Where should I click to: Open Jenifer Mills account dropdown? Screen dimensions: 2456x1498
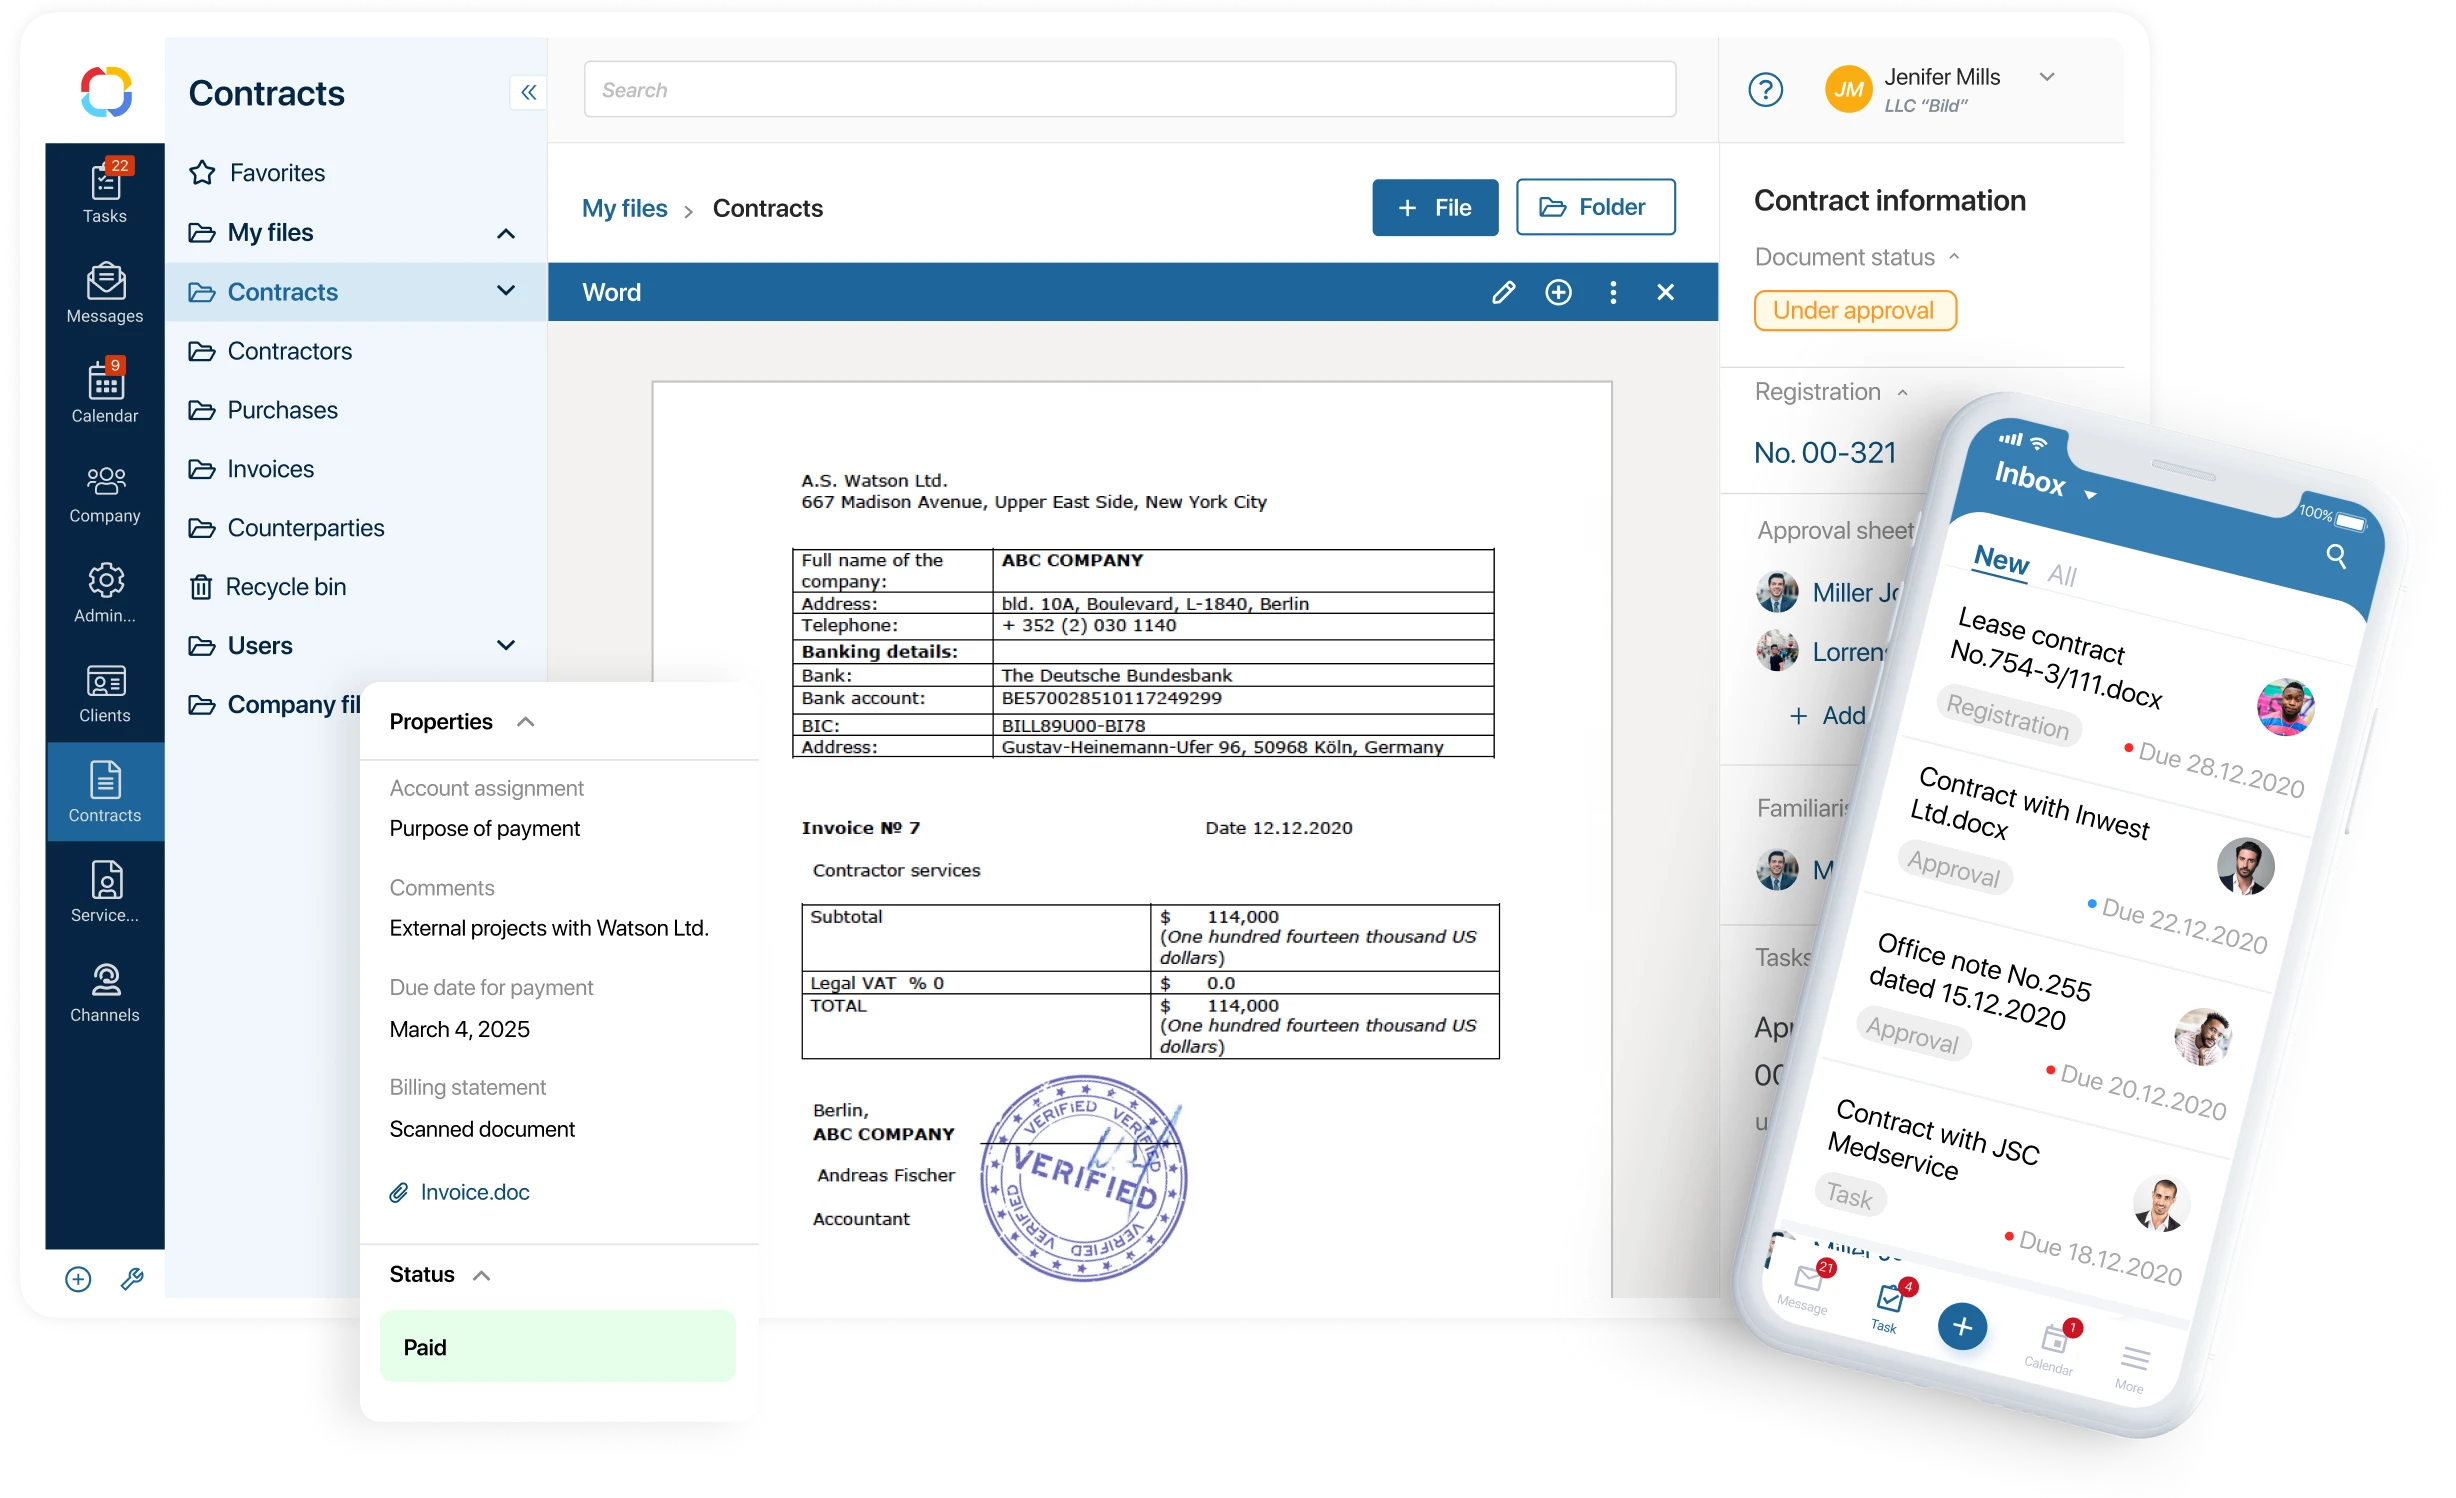pyautogui.click(x=2047, y=77)
